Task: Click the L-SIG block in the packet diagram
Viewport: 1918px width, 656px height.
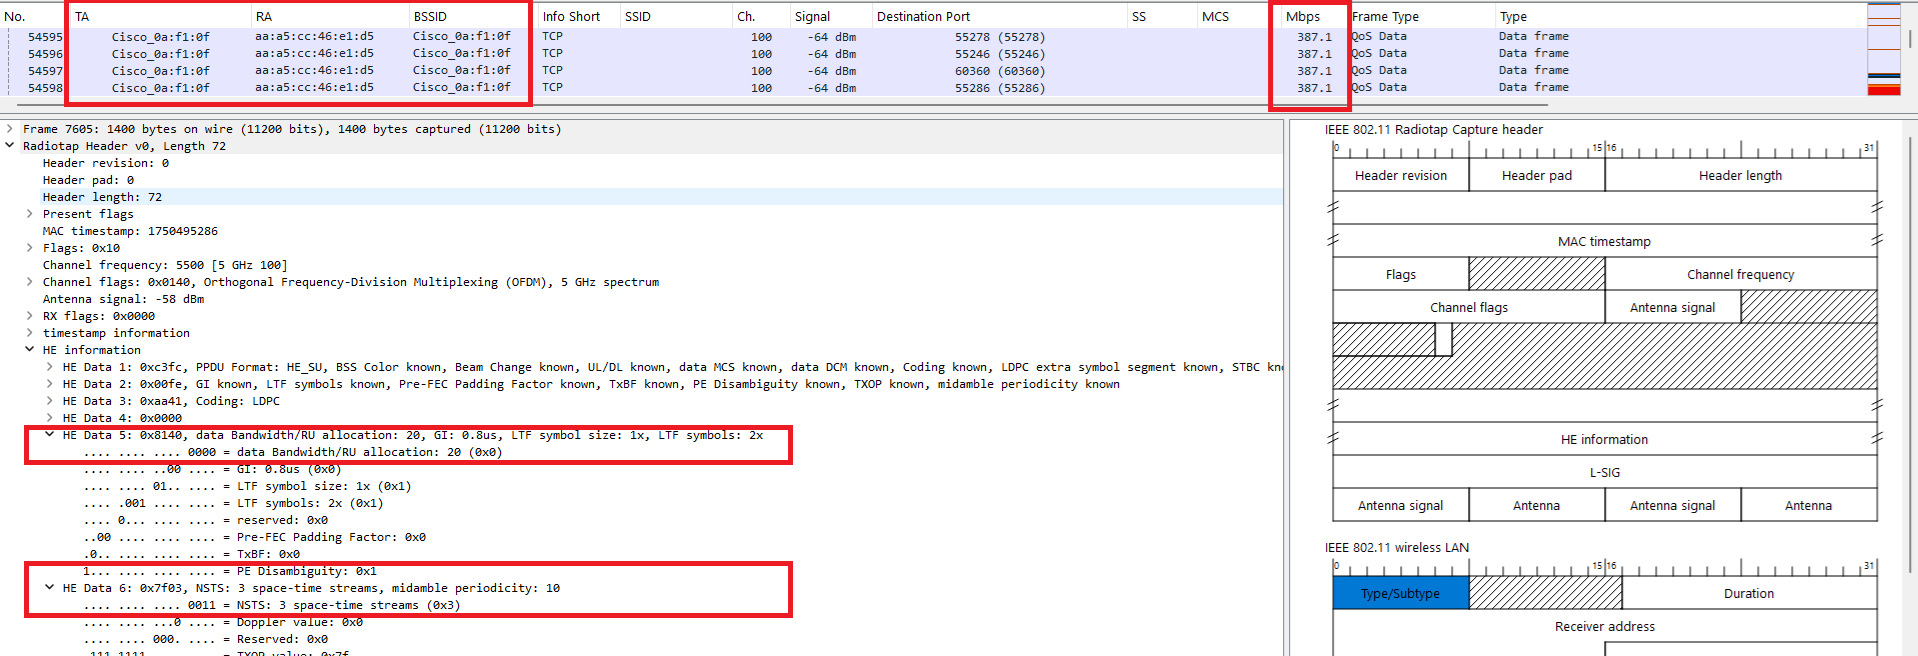Action: point(1604,472)
